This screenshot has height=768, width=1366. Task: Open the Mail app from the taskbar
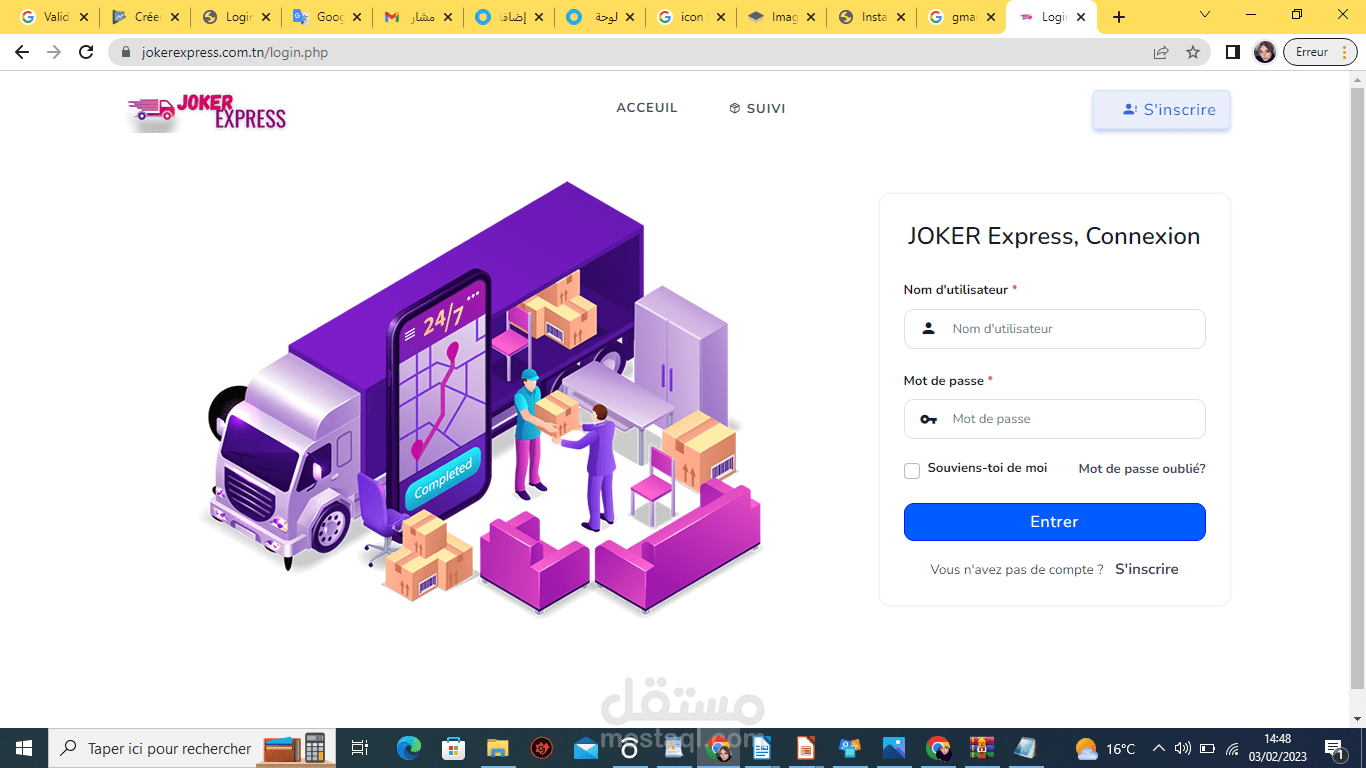tap(586, 748)
